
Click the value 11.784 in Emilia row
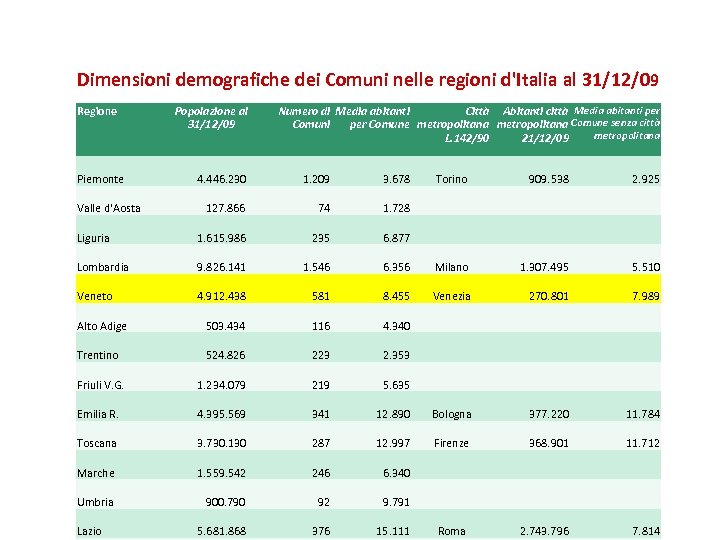[x=643, y=414]
